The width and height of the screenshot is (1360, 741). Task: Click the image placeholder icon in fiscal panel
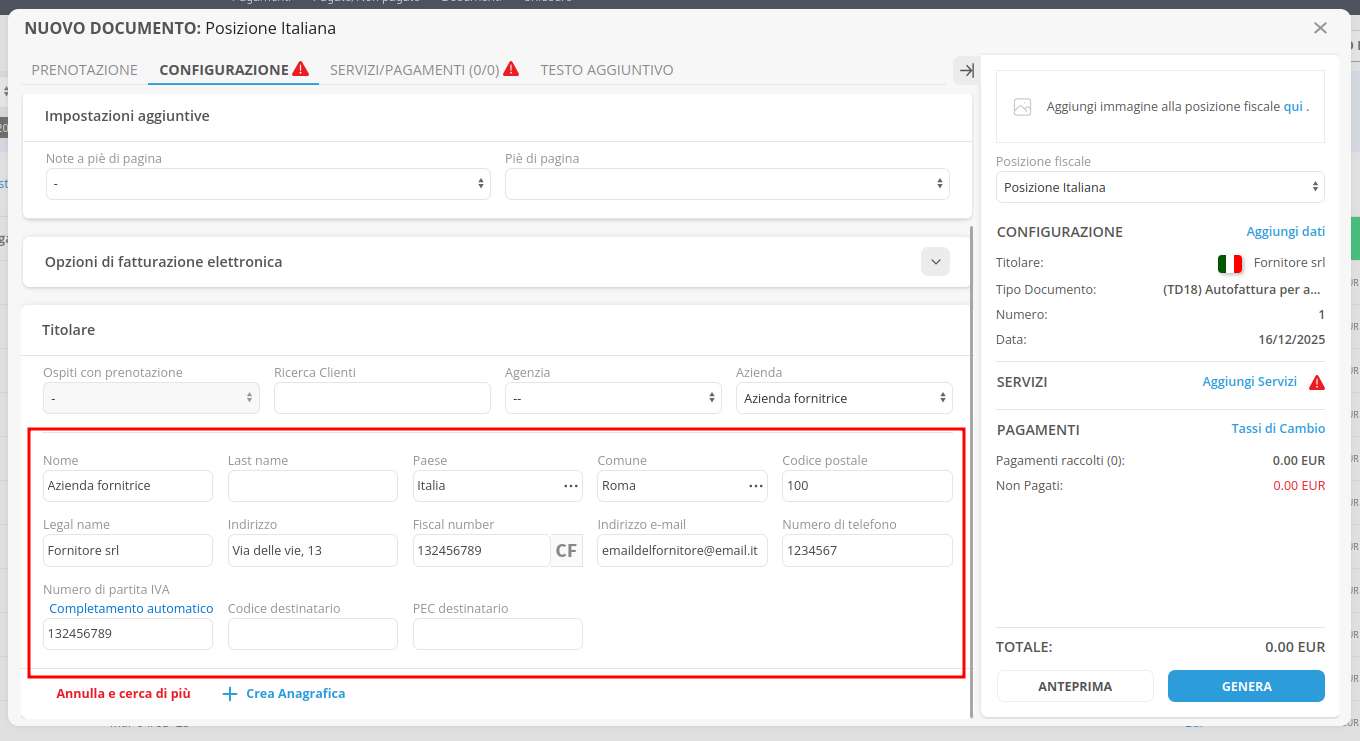tap(1022, 107)
